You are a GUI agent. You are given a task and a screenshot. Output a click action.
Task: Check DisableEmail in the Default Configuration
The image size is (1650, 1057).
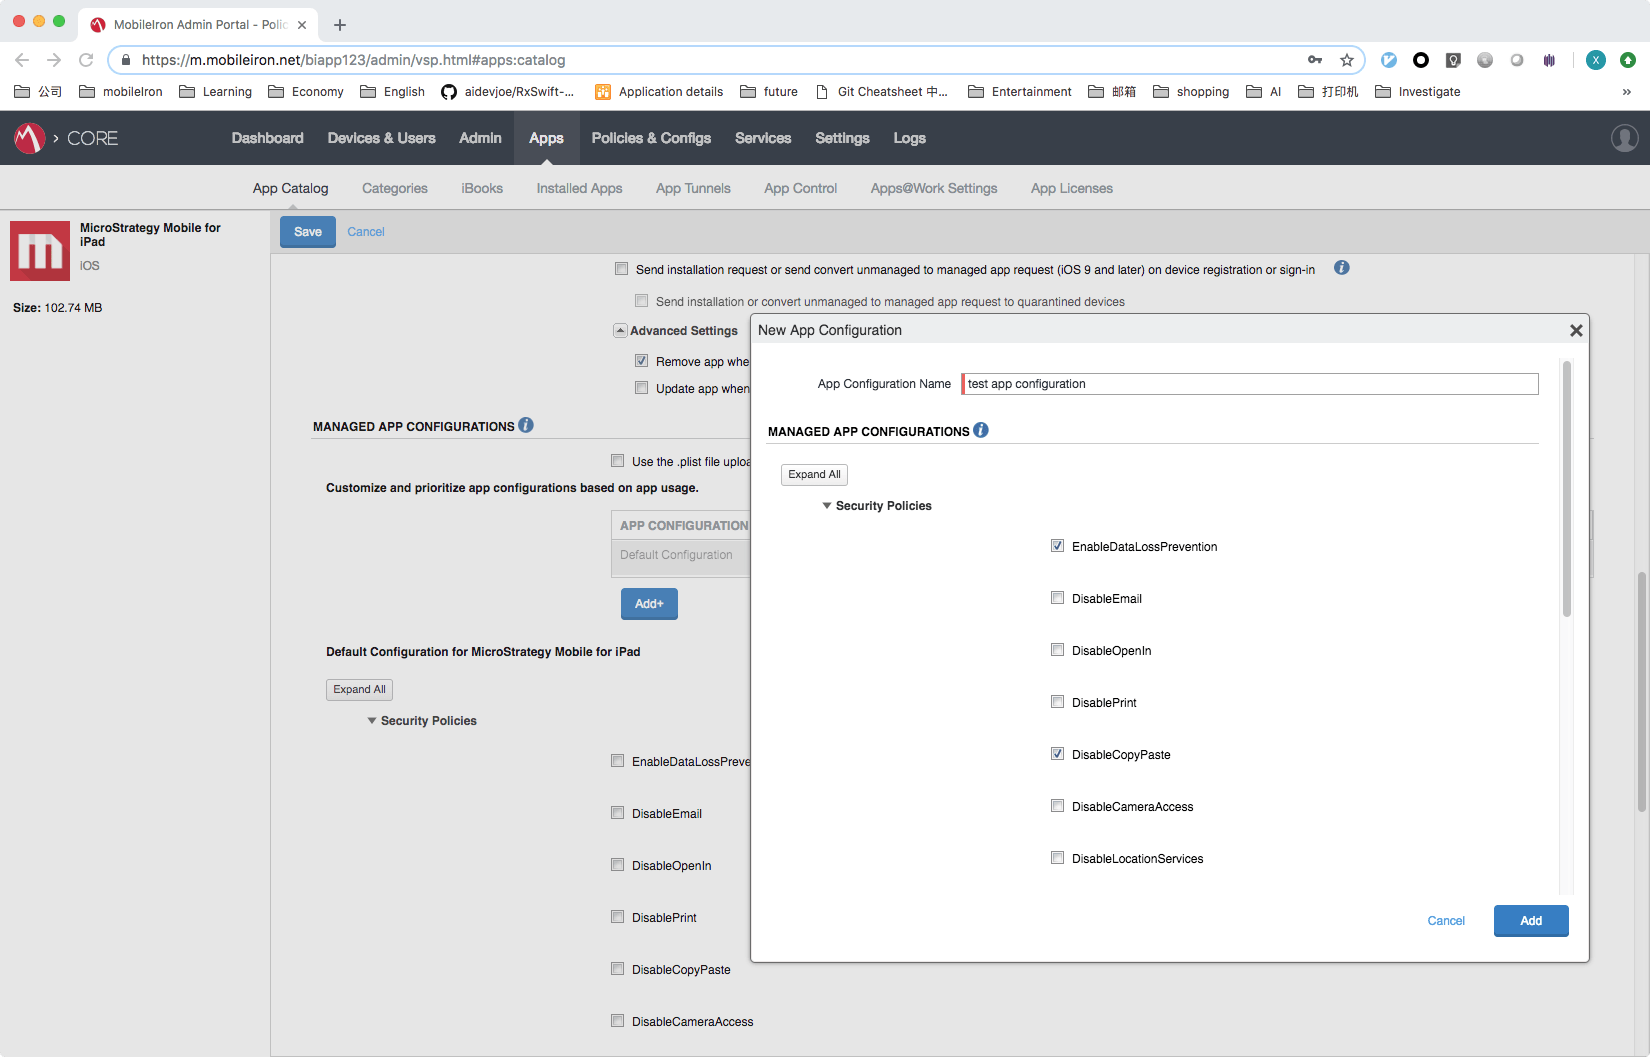[618, 813]
